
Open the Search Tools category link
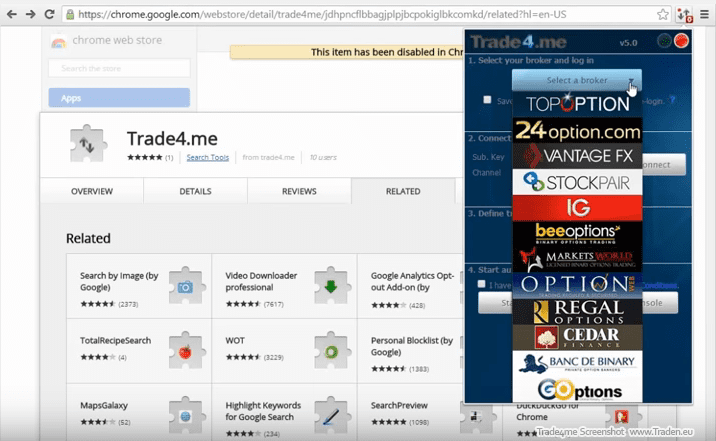(x=208, y=158)
